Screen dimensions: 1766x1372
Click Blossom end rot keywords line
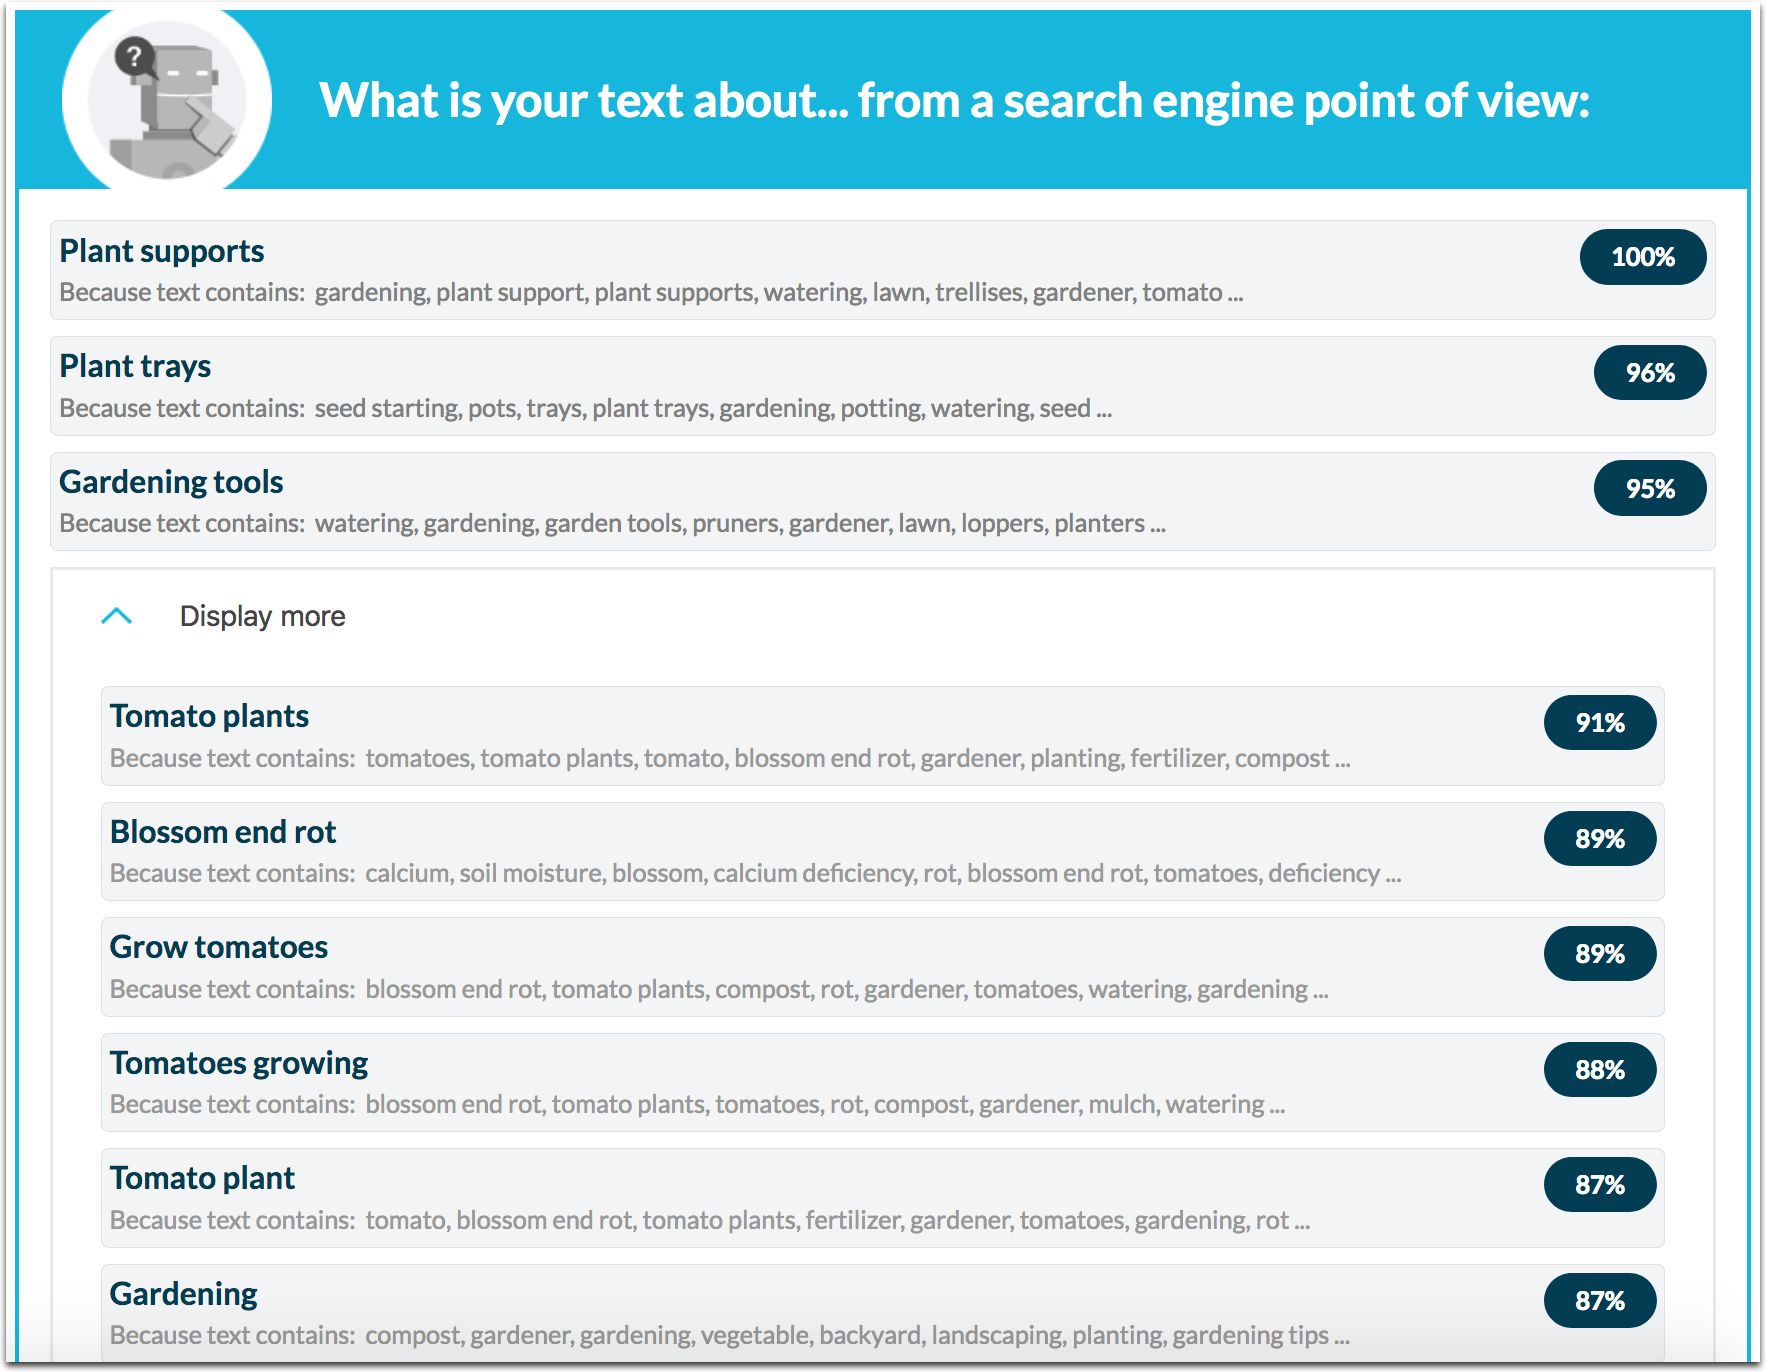click(882, 874)
